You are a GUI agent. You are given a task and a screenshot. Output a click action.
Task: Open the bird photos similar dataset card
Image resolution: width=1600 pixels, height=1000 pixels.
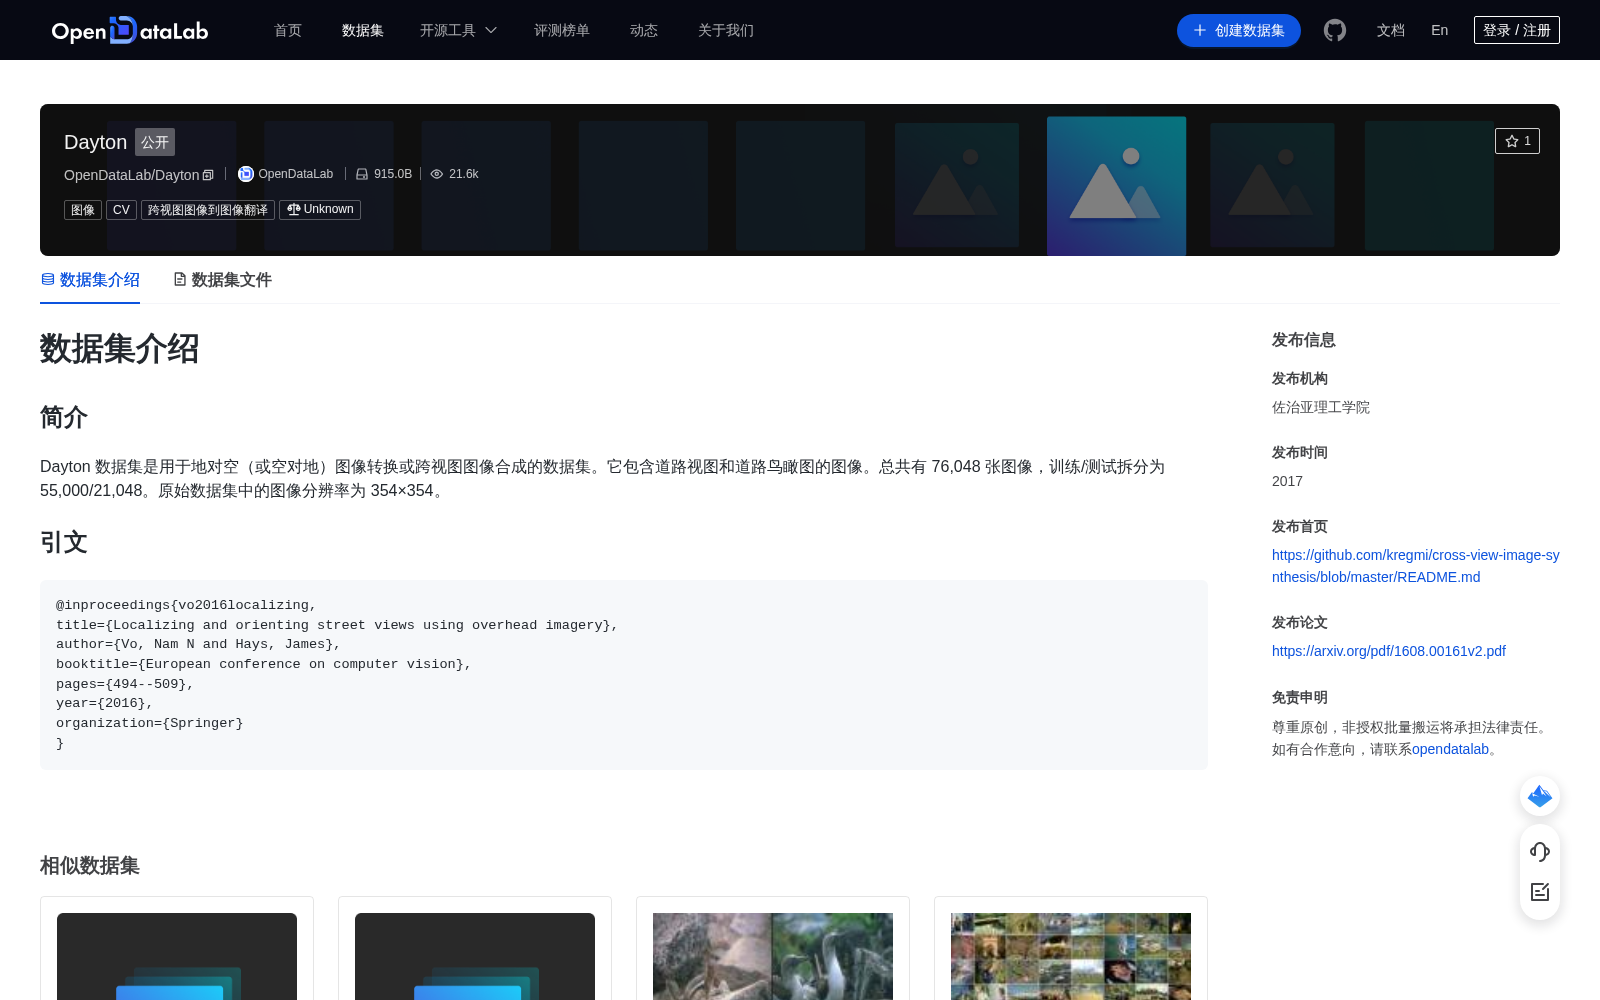773,948
